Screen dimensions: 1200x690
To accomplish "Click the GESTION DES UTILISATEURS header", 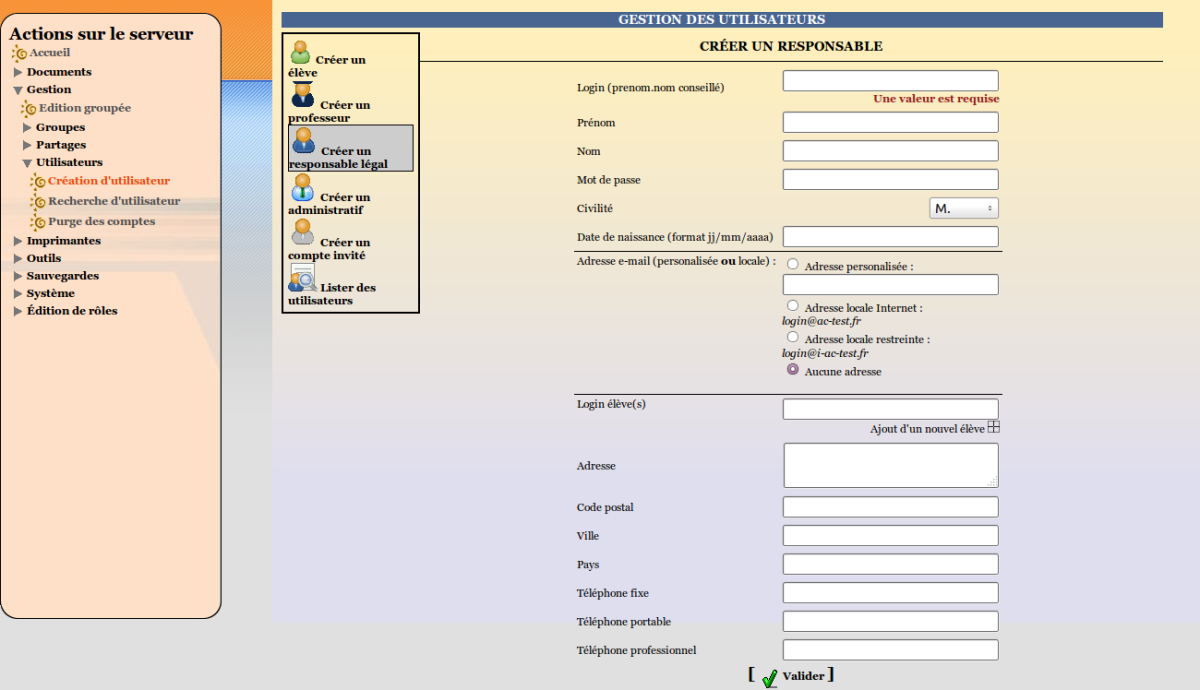I will (x=722, y=19).
